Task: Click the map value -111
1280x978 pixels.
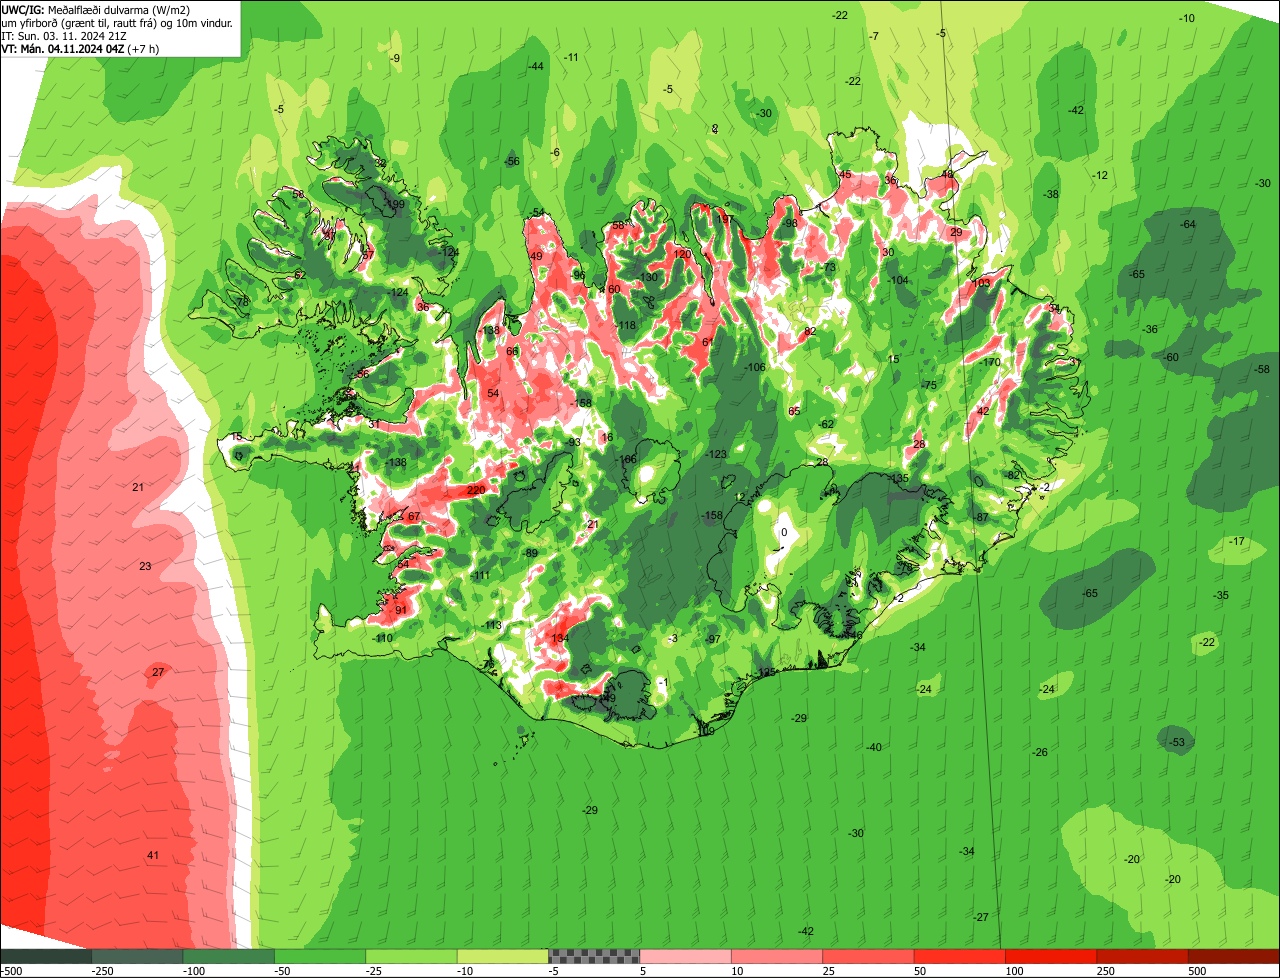Action: 480,576
